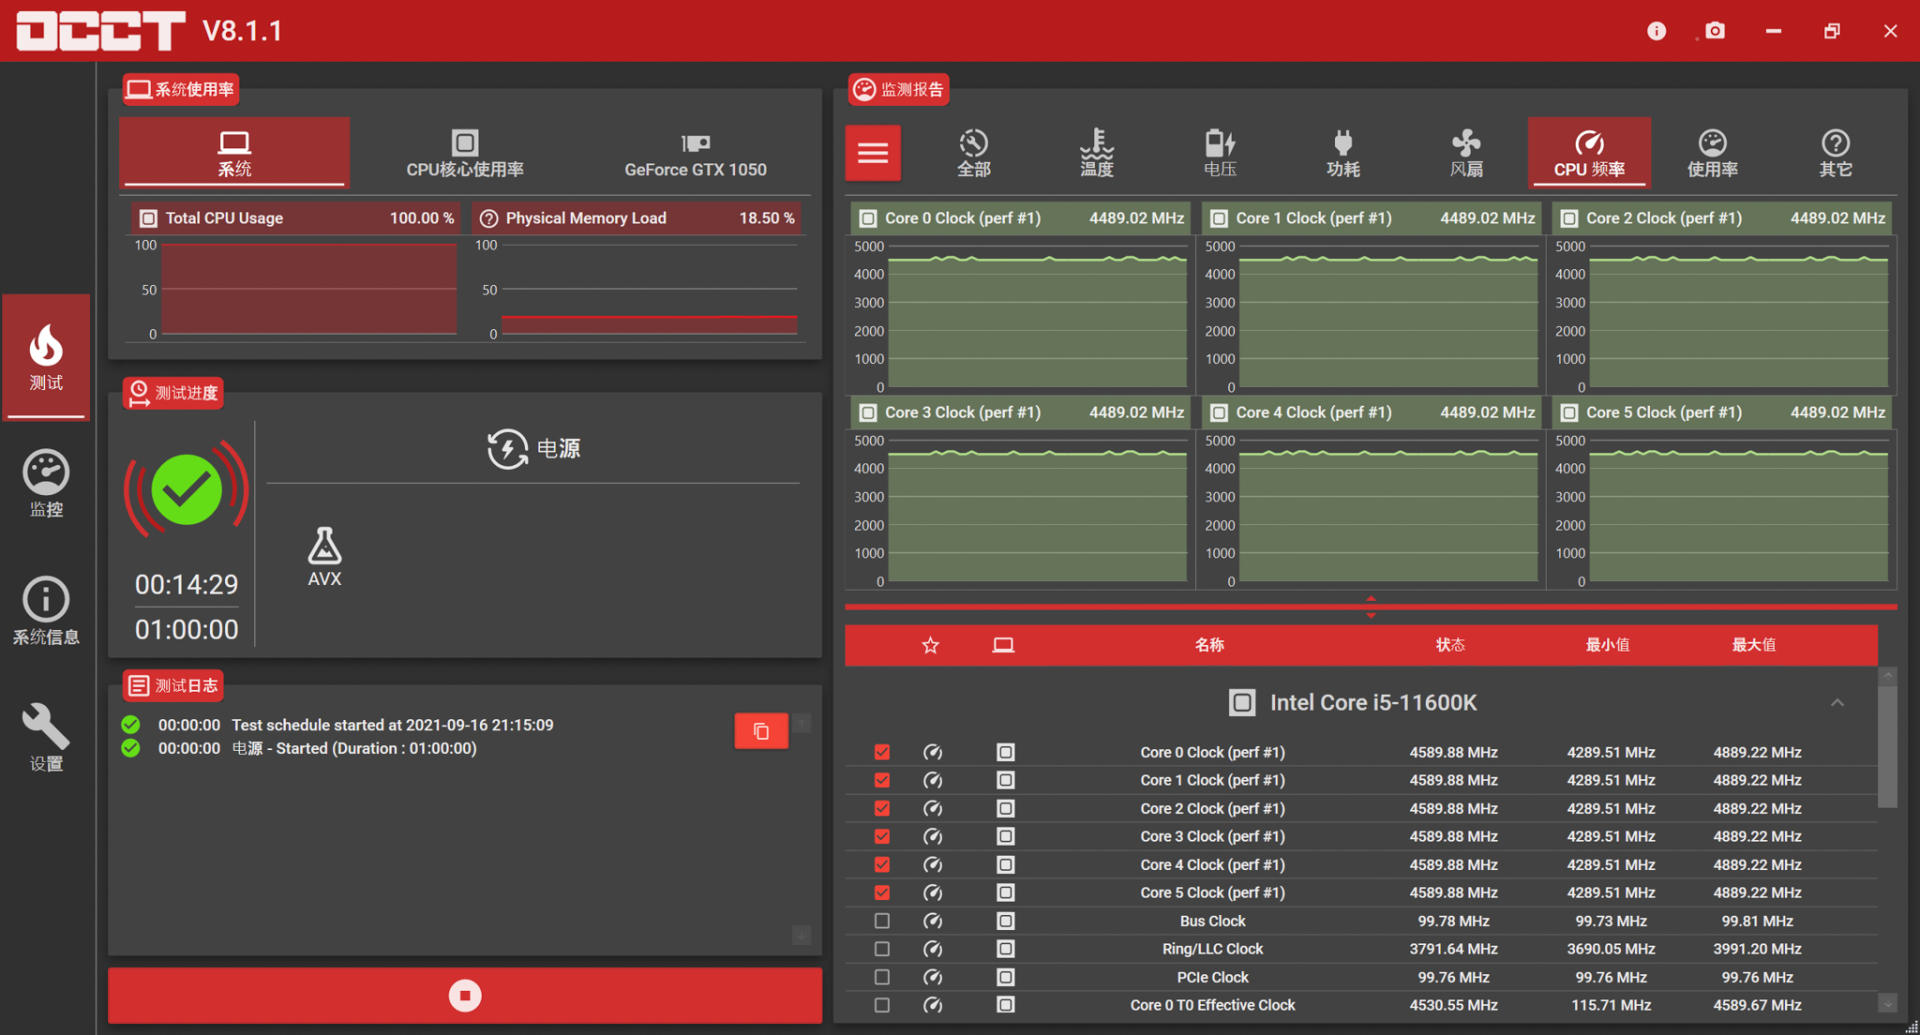Check the Ring/LLC Clock checkbox

[x=882, y=949]
